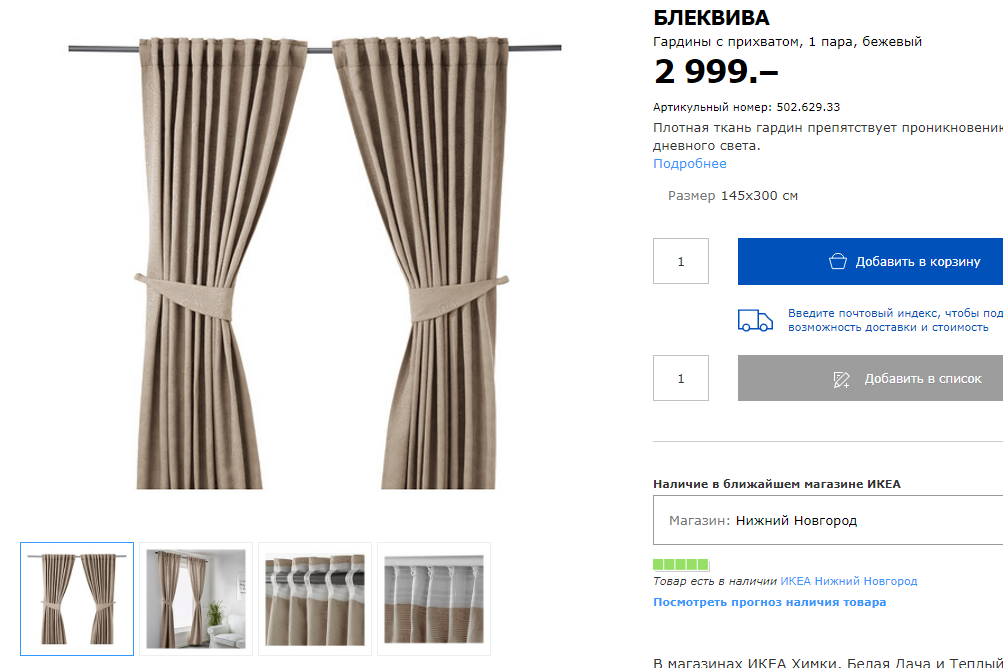Screen dimensions: 1003x668
Task: Click the delivery truck icon
Action: click(755, 320)
